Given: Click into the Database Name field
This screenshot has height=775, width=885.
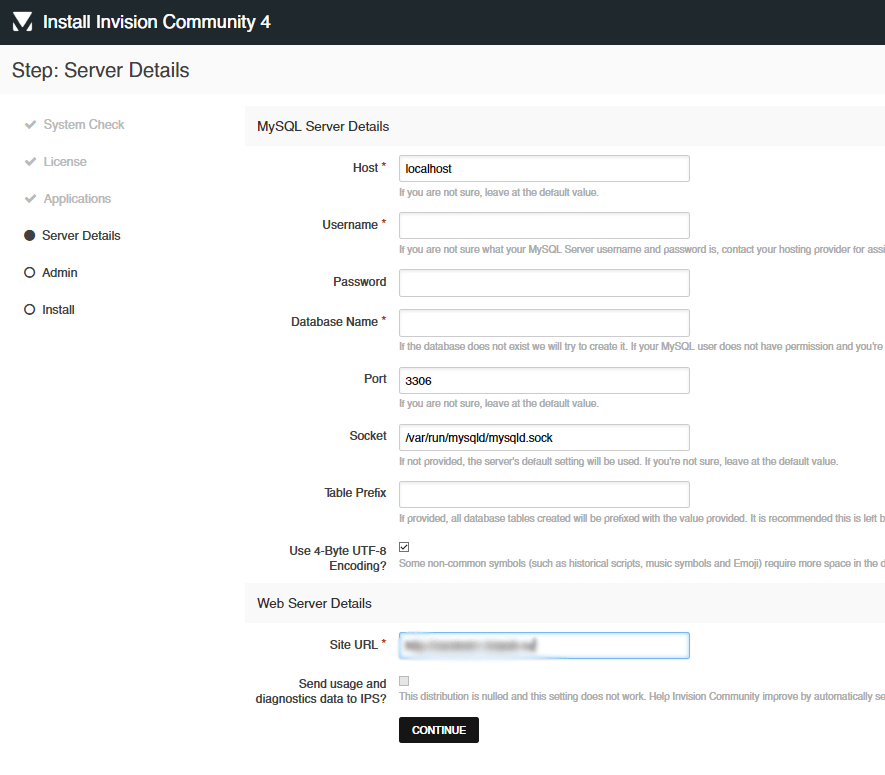Looking at the screenshot, I should (544, 323).
